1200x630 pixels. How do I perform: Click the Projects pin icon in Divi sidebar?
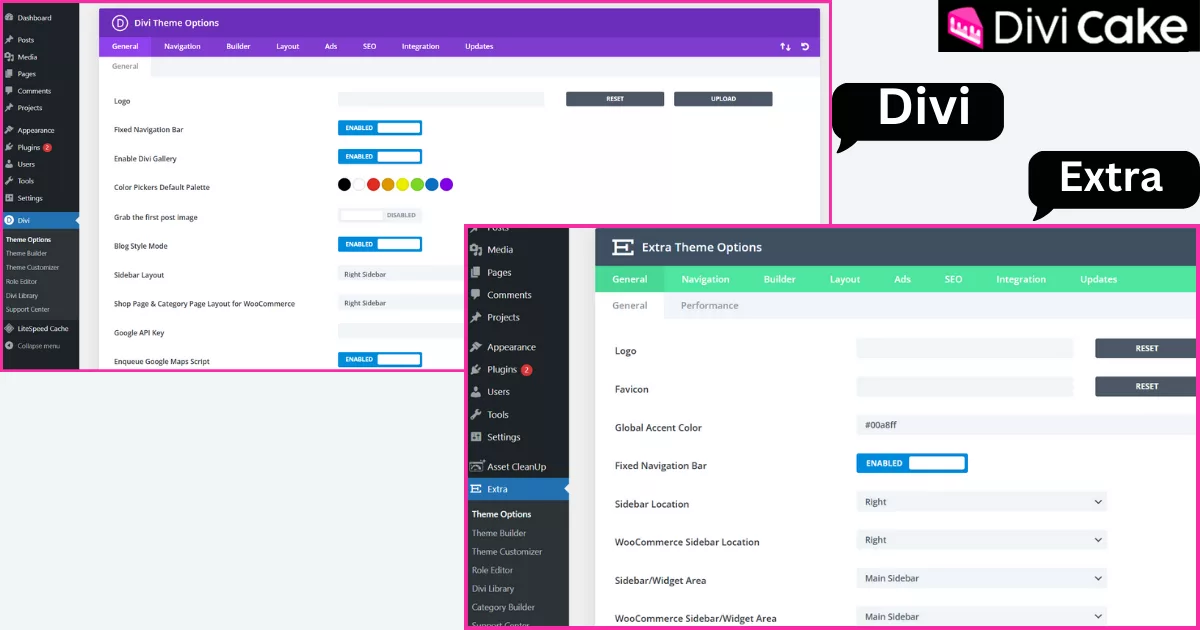point(9,108)
